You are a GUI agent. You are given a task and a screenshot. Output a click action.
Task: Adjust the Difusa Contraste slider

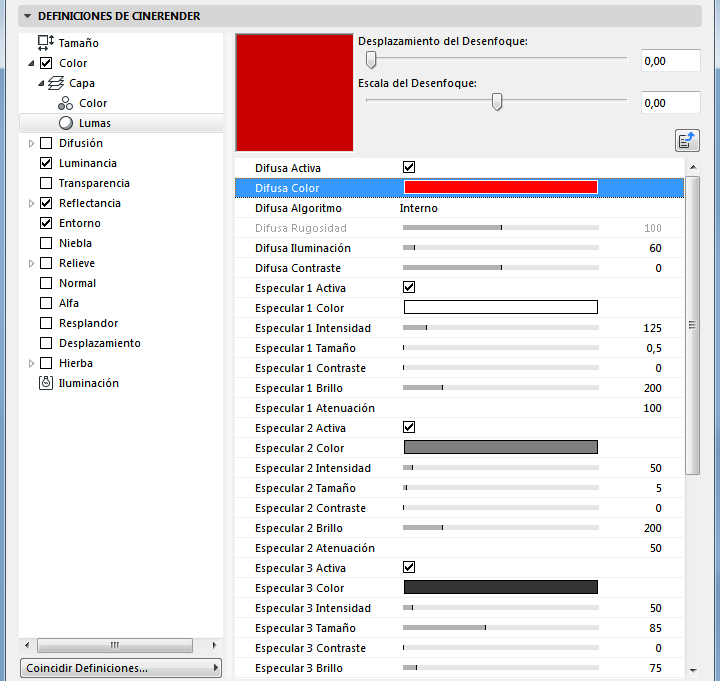tap(501, 268)
